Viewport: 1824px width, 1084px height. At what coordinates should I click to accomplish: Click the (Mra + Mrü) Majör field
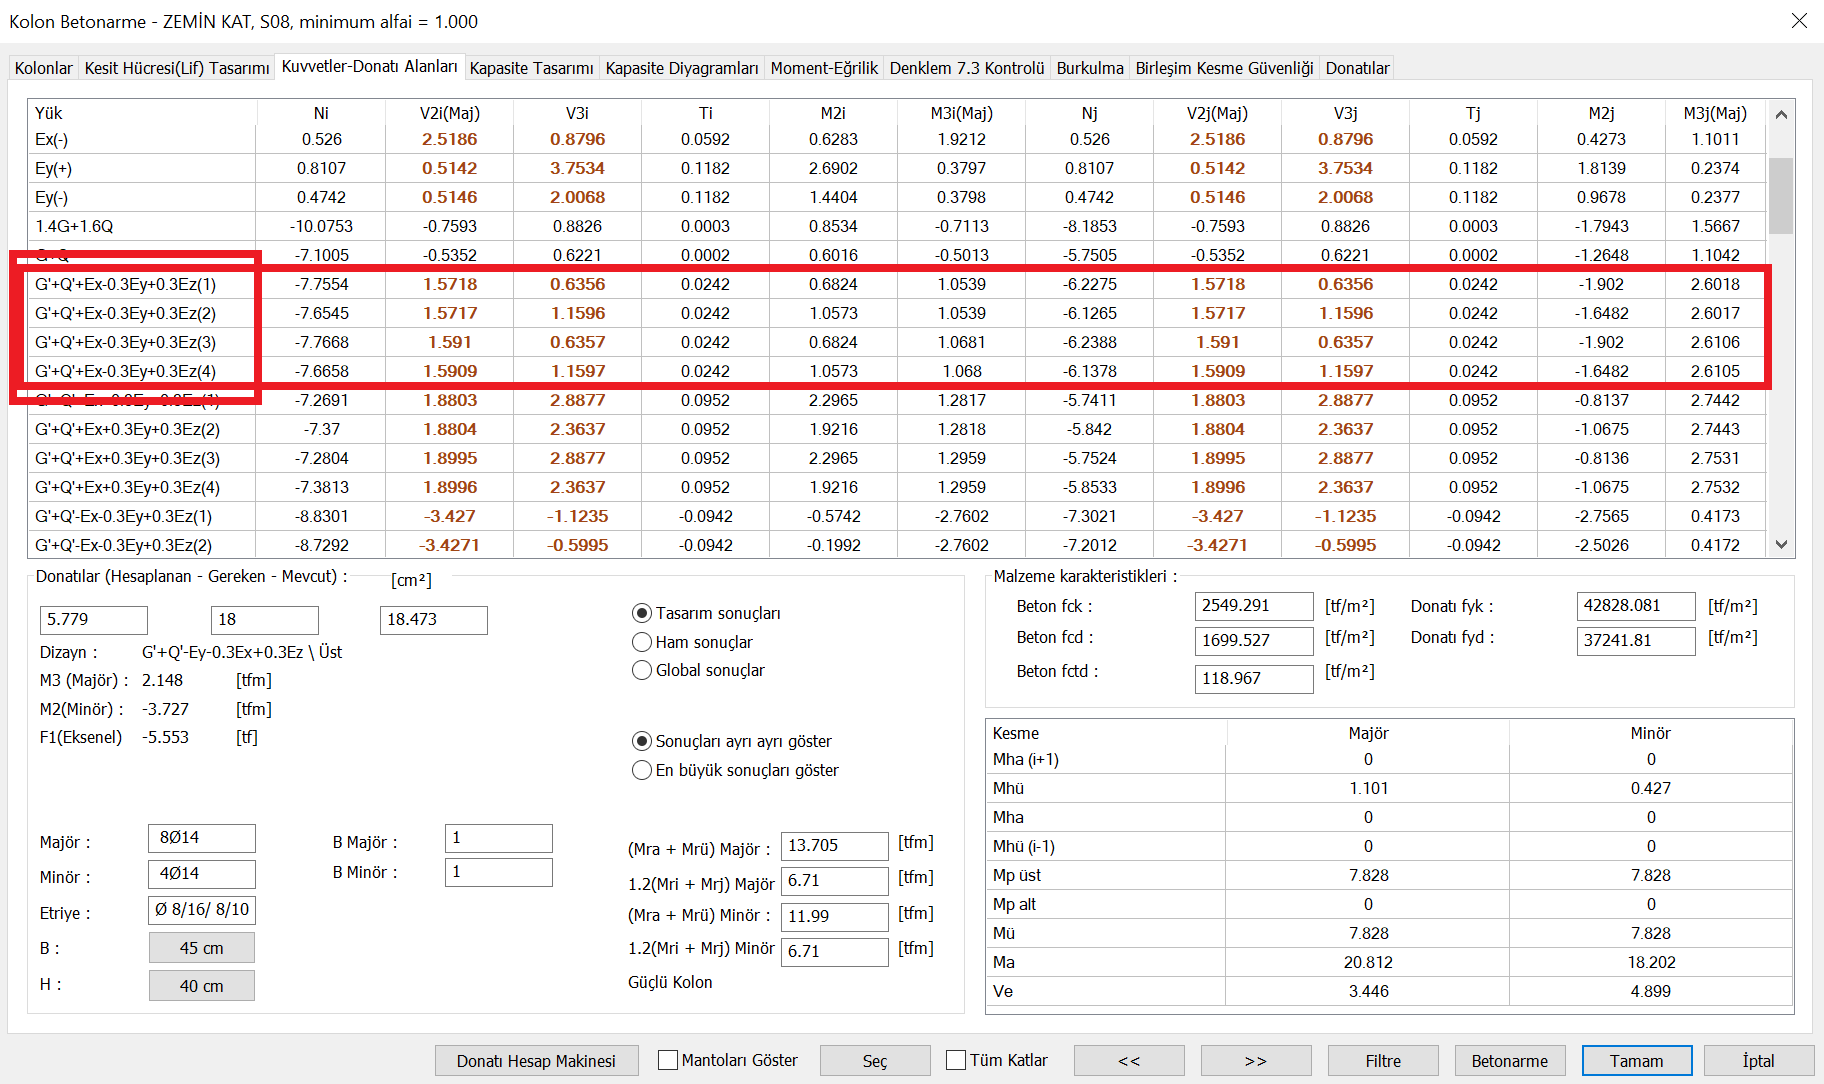tap(835, 846)
